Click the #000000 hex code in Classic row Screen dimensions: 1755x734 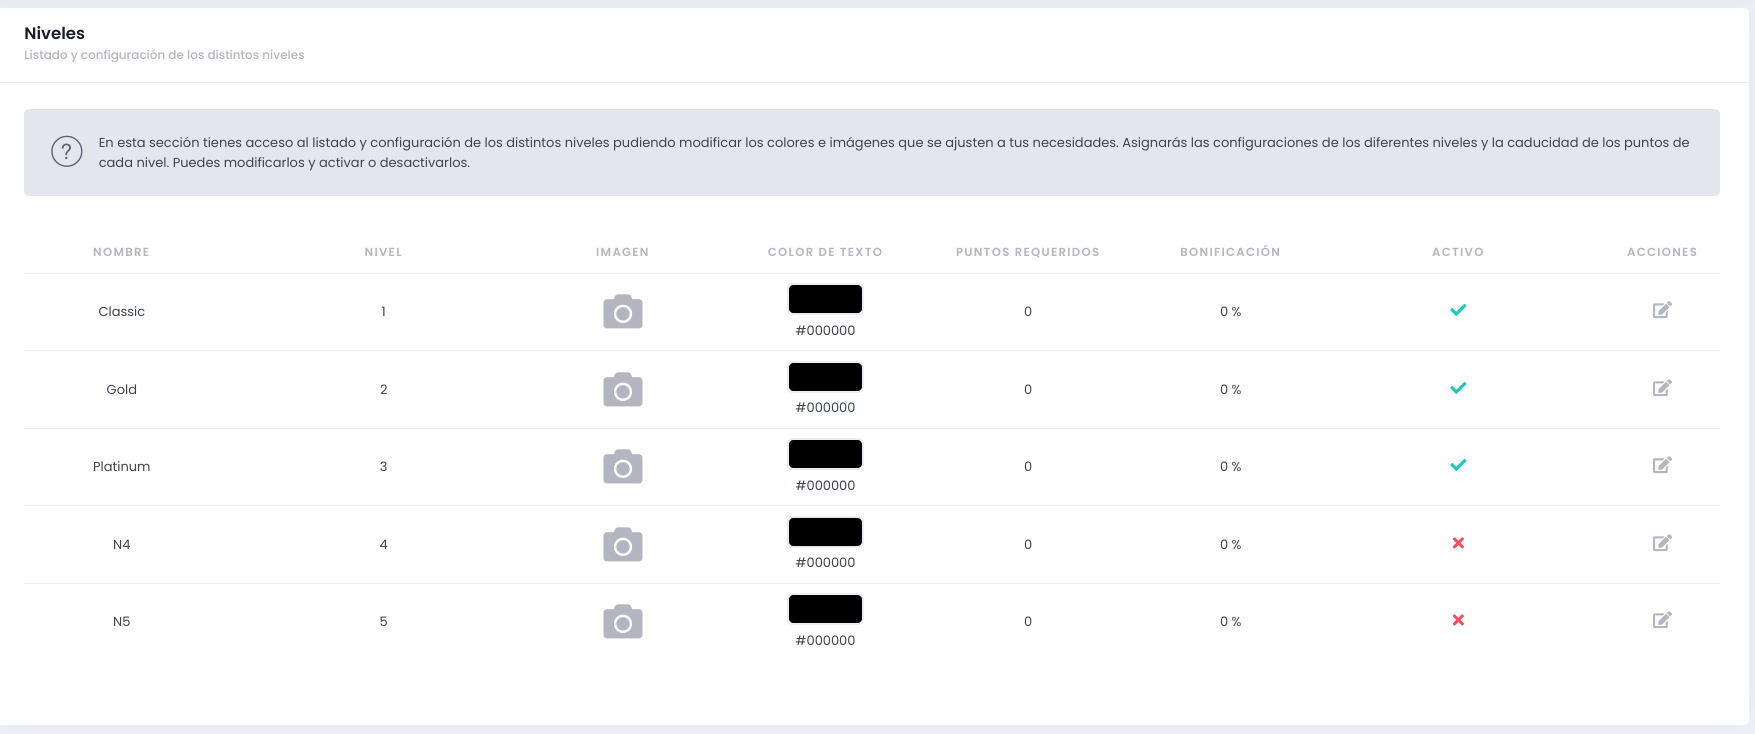(825, 330)
